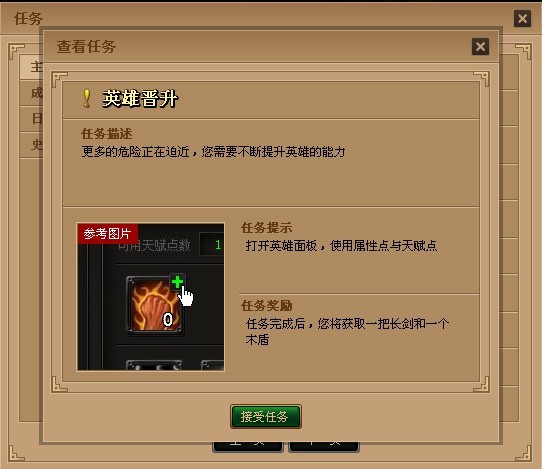The width and height of the screenshot is (542, 469).
Task: Click the talent level 0 badge
Action: point(168,319)
